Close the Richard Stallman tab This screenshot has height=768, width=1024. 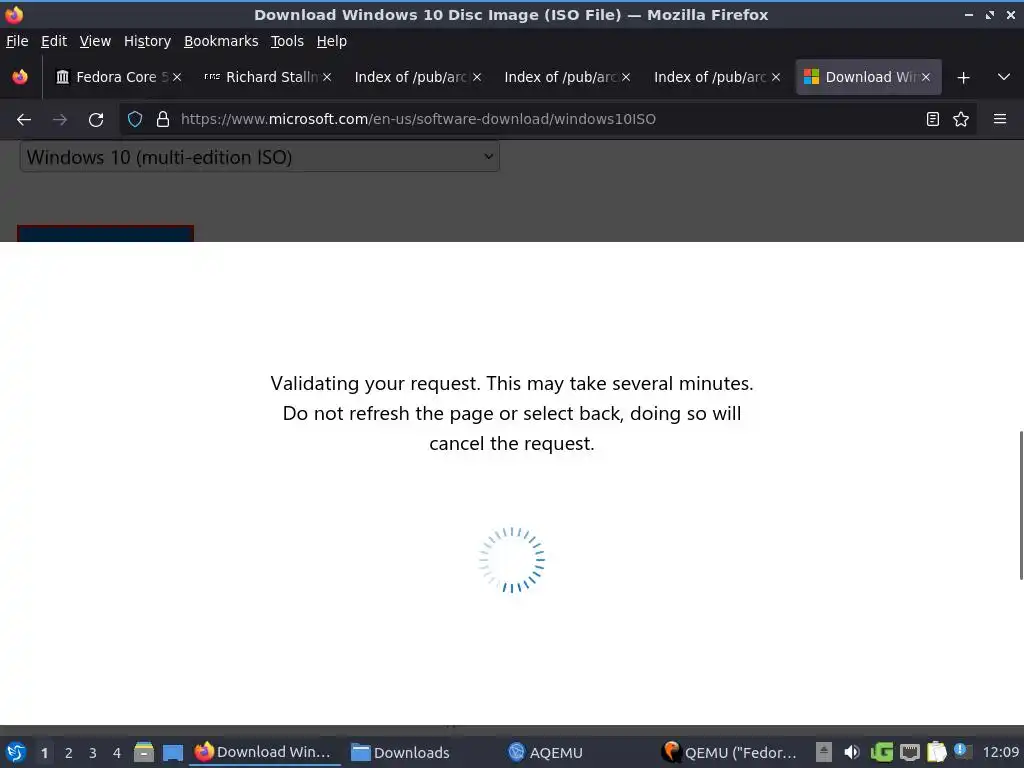(x=327, y=77)
